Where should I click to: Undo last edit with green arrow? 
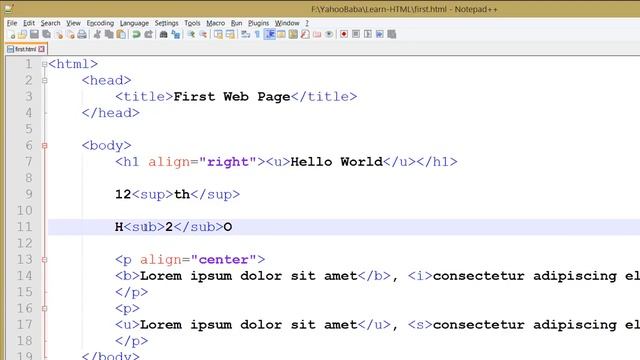[x=136, y=34]
